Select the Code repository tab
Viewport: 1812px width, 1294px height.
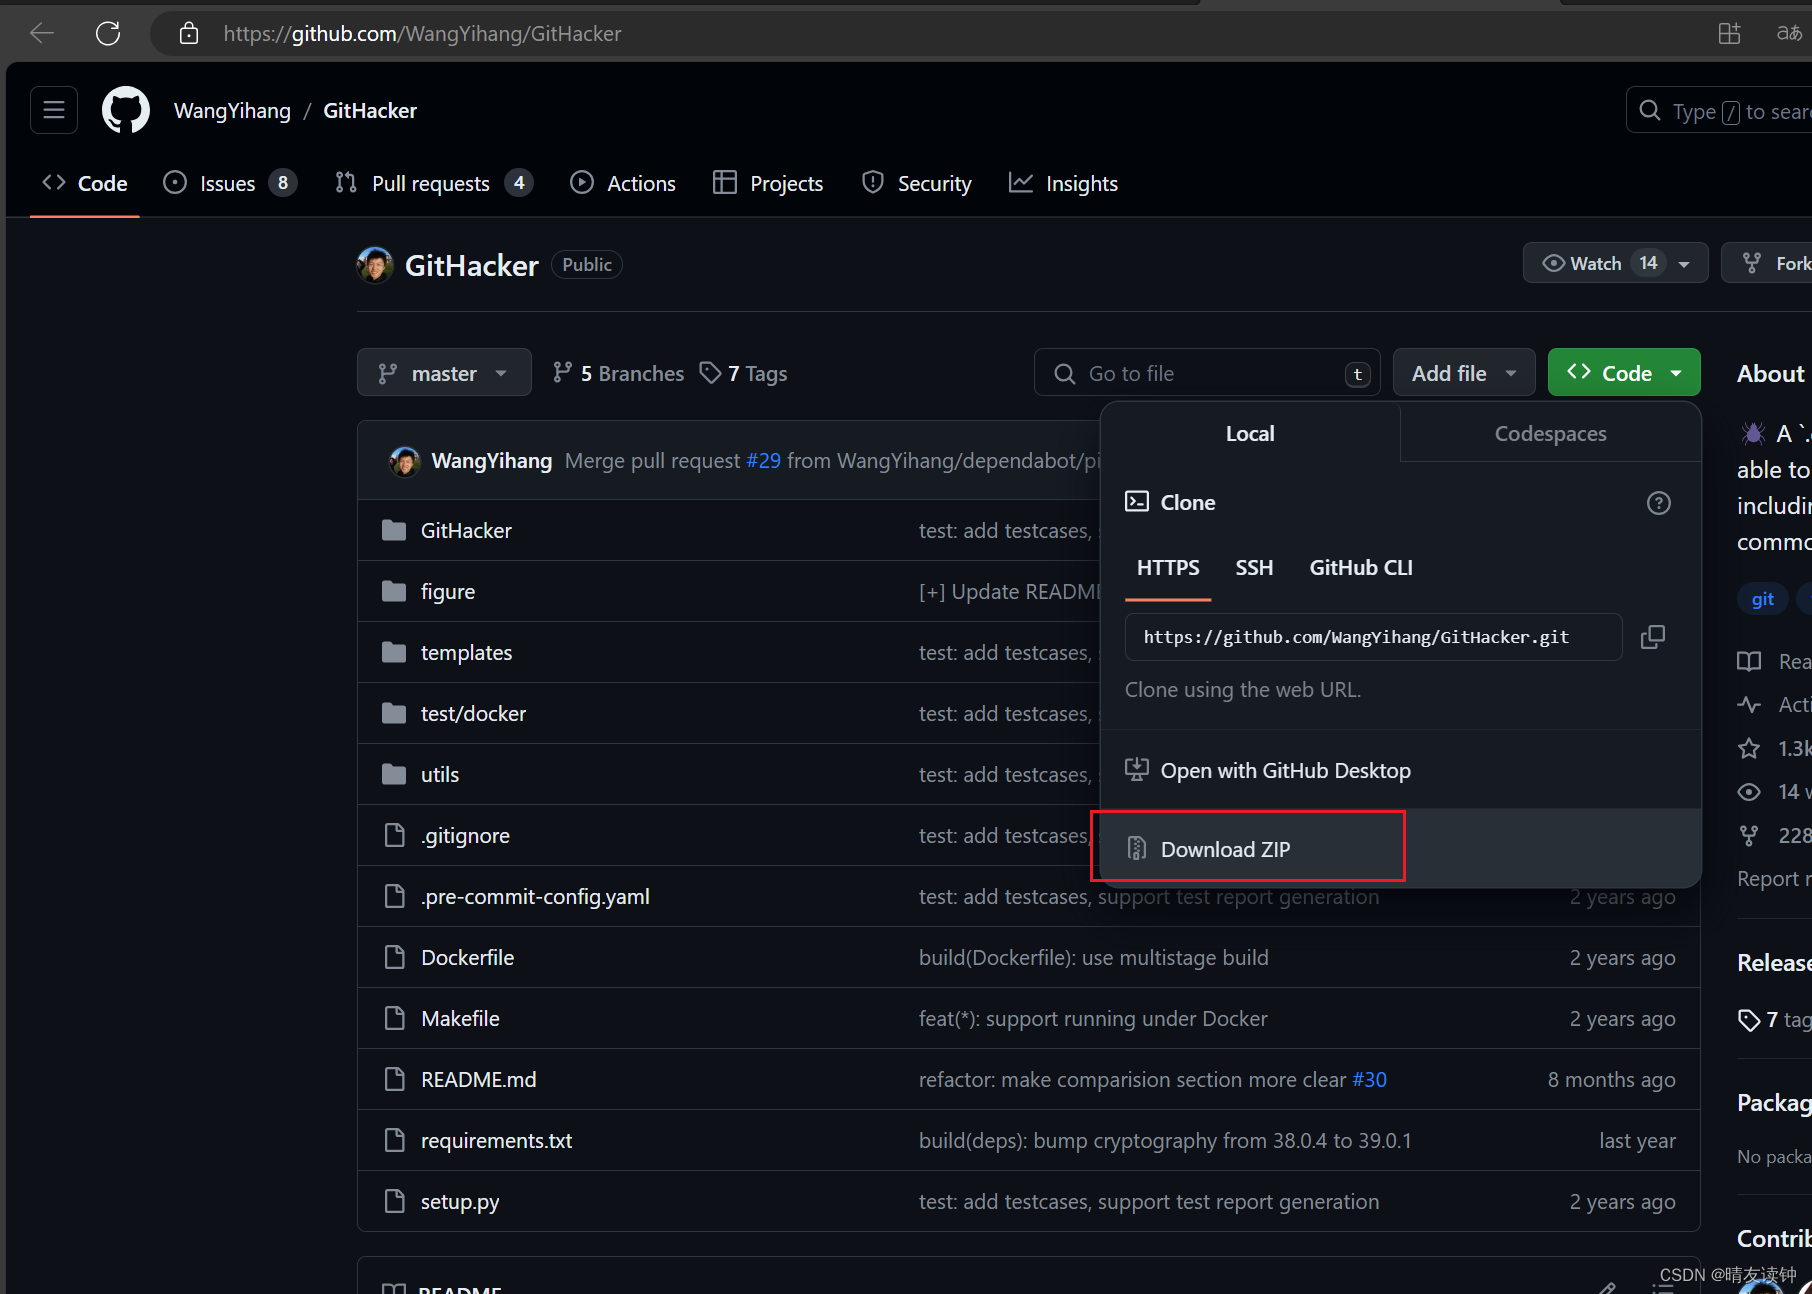pyautogui.click(x=85, y=183)
